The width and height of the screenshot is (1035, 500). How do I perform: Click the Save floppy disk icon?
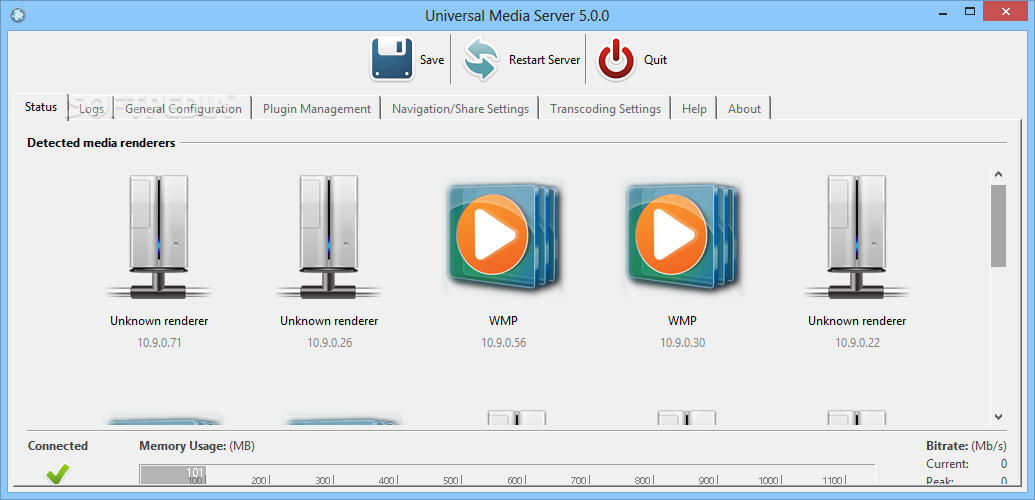392,59
